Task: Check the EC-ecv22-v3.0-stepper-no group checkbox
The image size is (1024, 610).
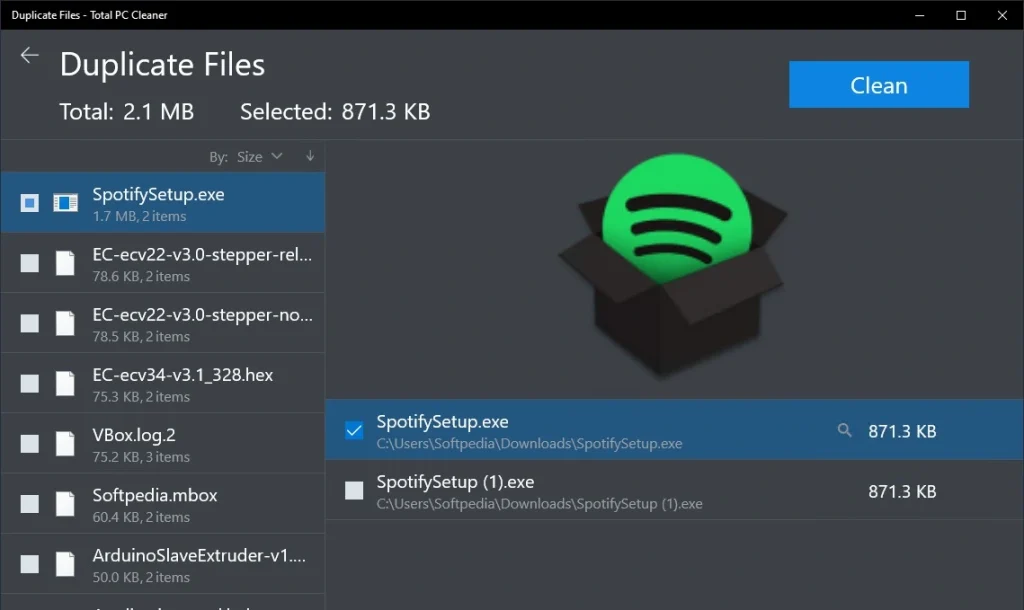Action: click(29, 323)
